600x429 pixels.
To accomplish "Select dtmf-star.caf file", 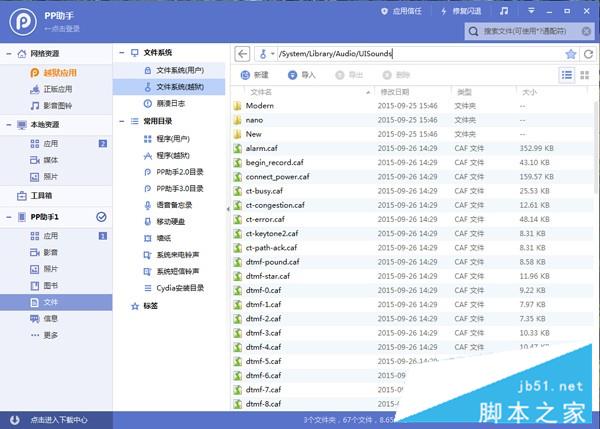I will coord(412,276).
